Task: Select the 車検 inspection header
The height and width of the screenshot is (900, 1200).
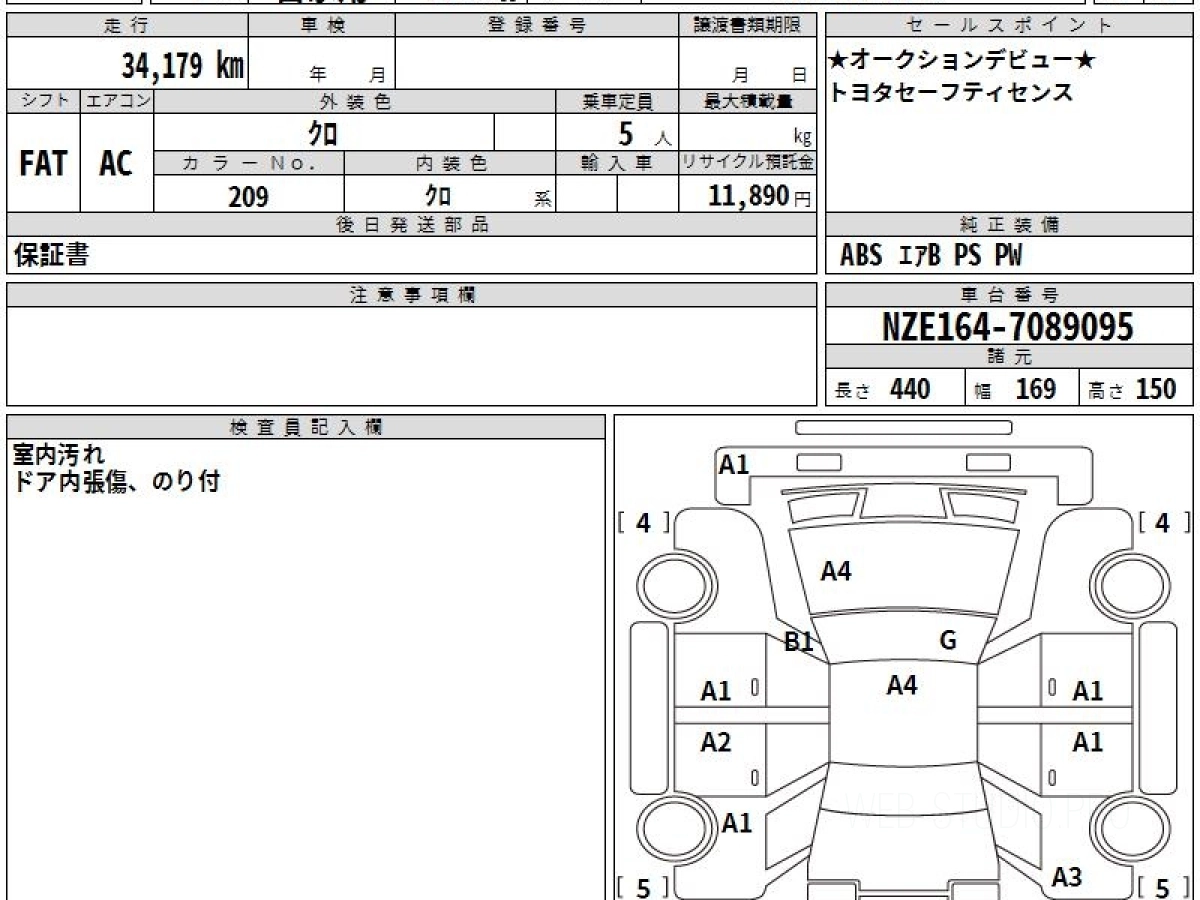Action: click(x=322, y=26)
